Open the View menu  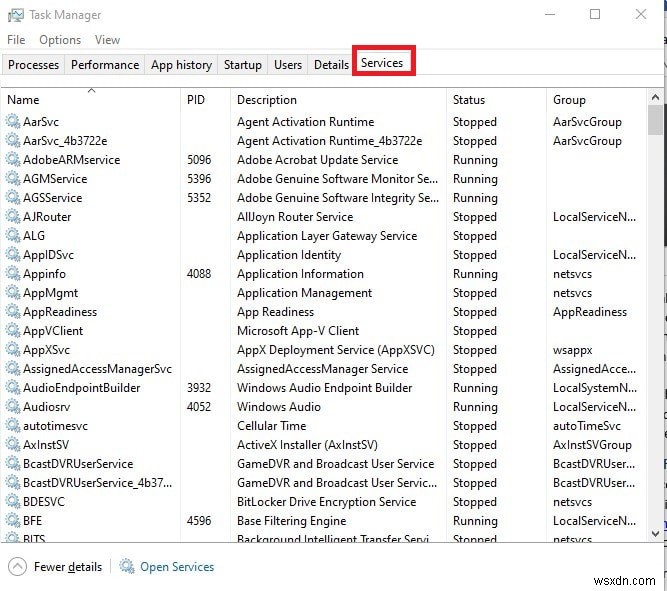click(x=107, y=40)
